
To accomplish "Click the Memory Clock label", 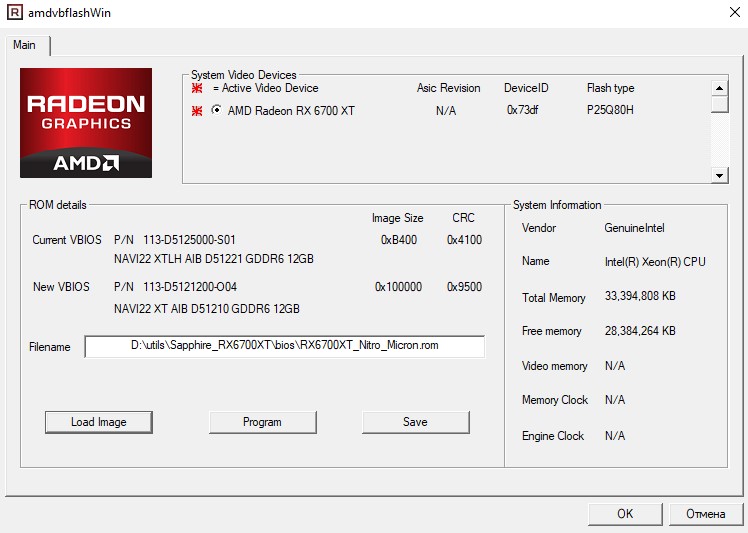I will [555, 400].
